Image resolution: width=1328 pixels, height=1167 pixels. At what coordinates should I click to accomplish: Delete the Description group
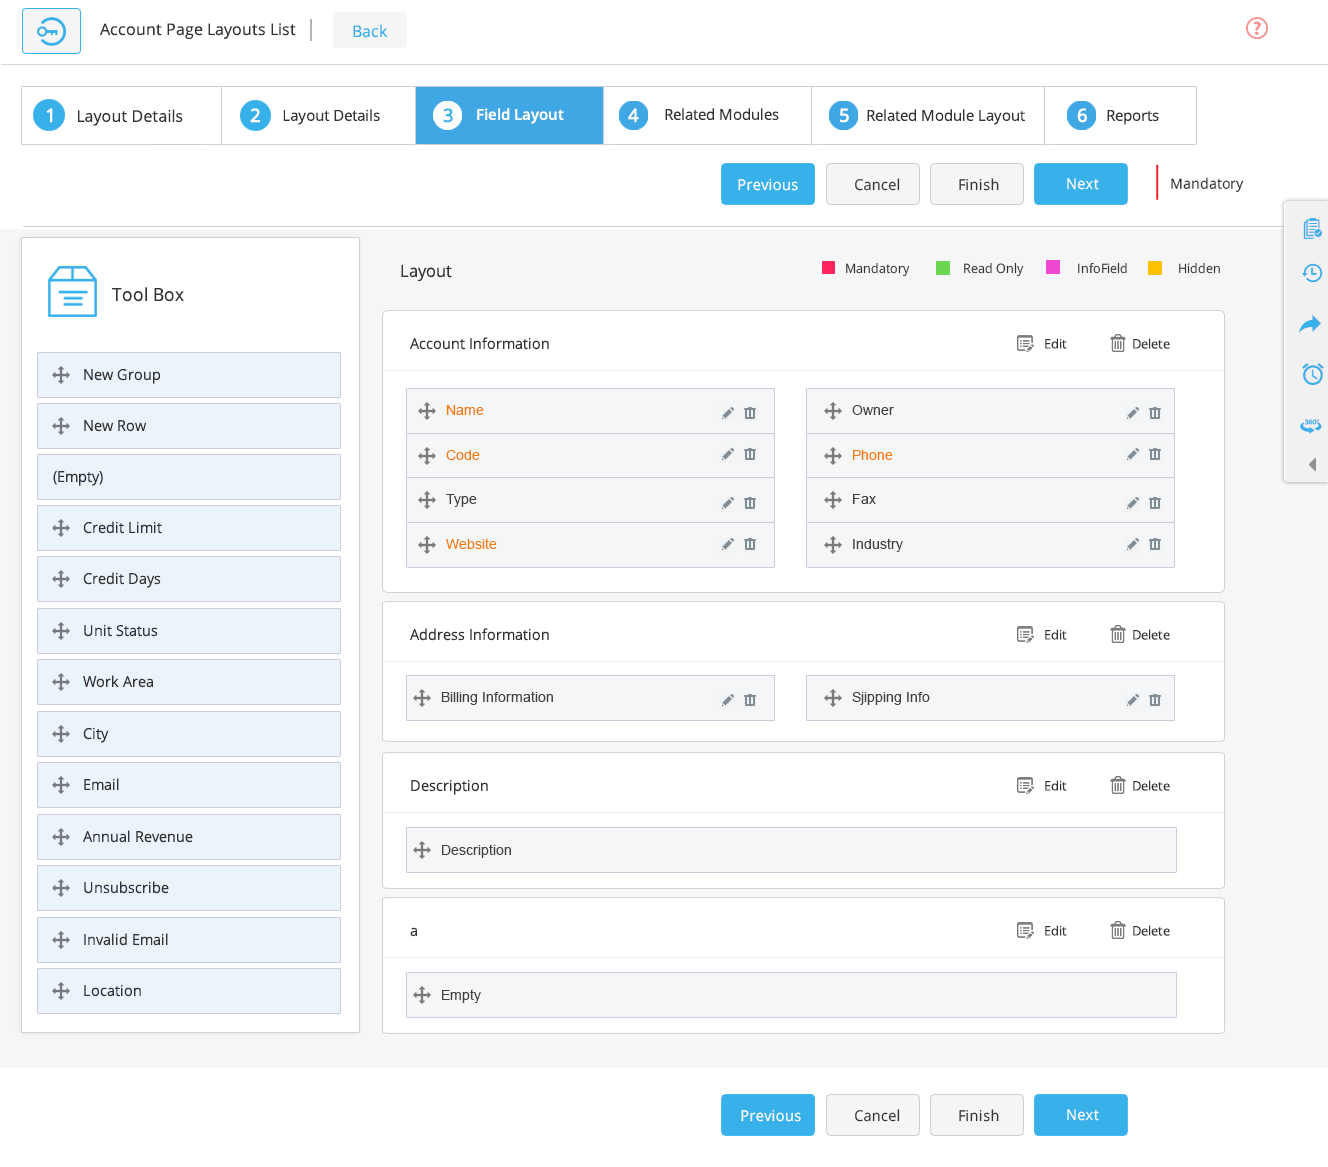click(1139, 785)
